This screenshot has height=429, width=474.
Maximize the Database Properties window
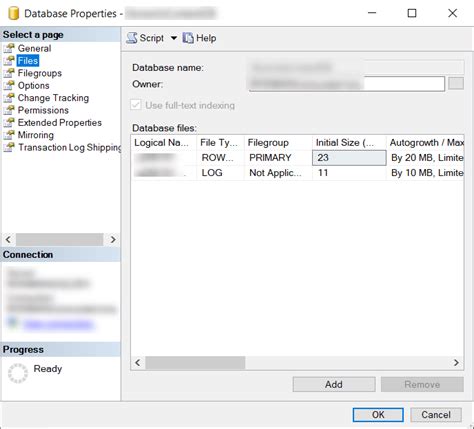point(412,13)
